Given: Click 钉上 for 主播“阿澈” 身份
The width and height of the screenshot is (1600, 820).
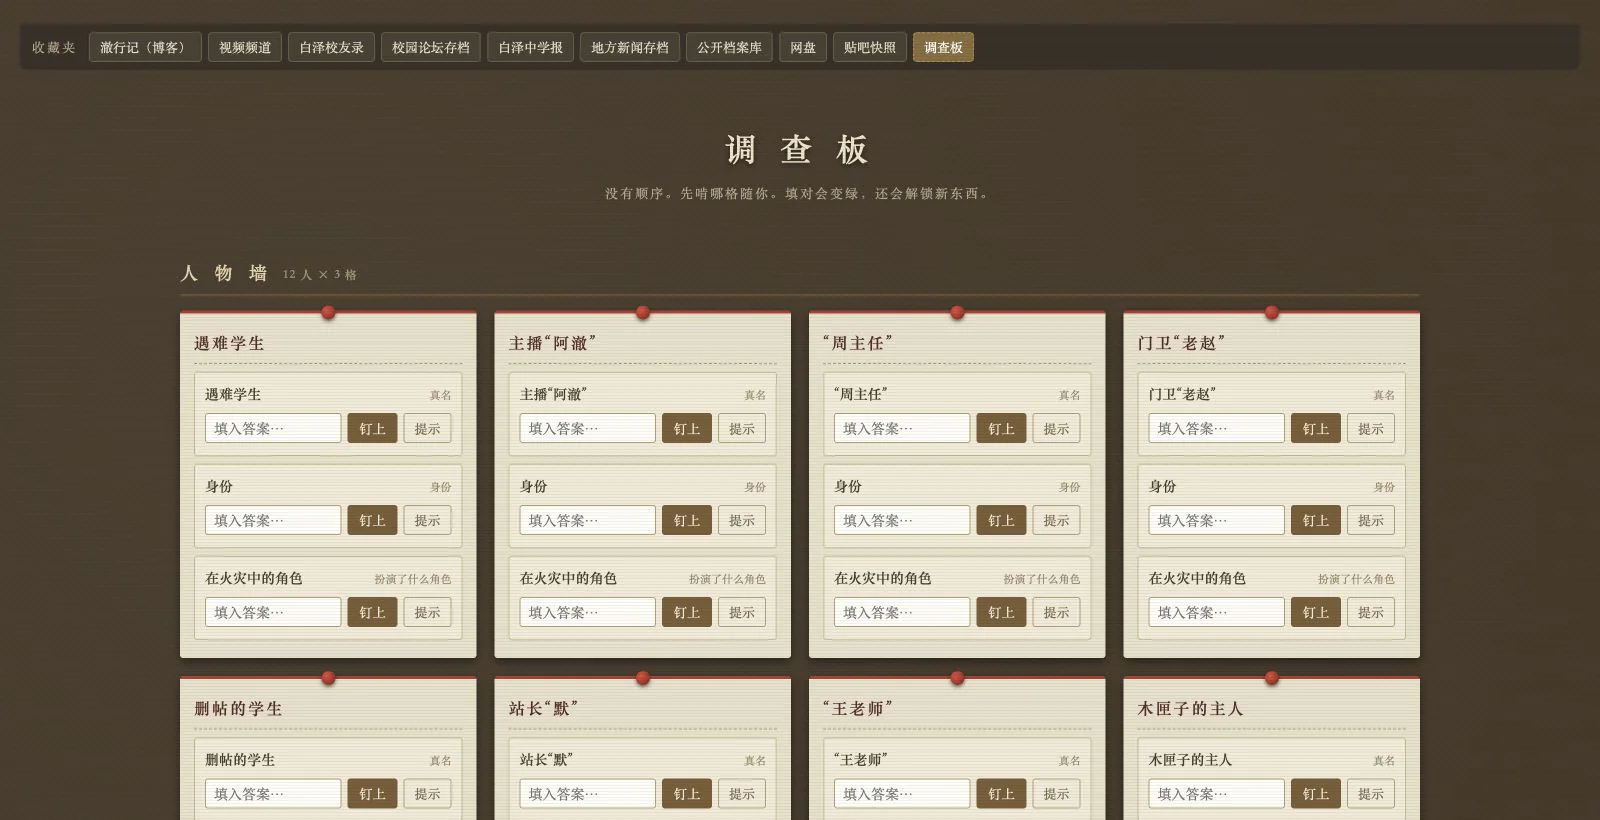Looking at the screenshot, I should click(x=686, y=520).
